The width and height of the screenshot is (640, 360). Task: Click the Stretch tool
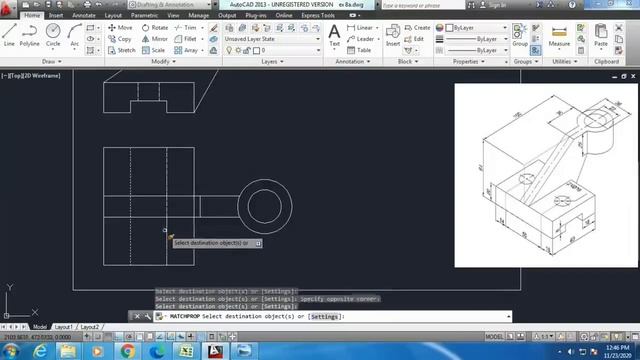(122, 50)
